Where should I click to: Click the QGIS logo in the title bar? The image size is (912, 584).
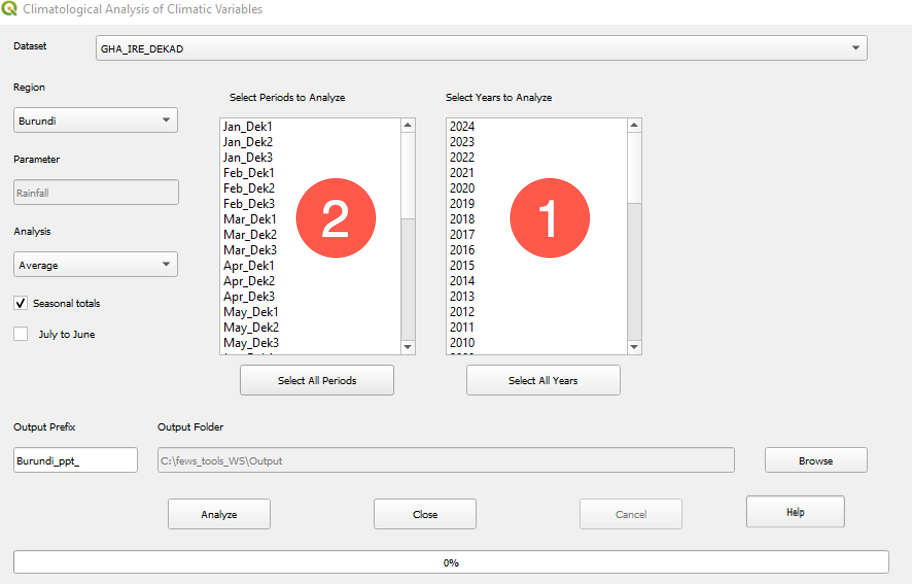(x=12, y=9)
